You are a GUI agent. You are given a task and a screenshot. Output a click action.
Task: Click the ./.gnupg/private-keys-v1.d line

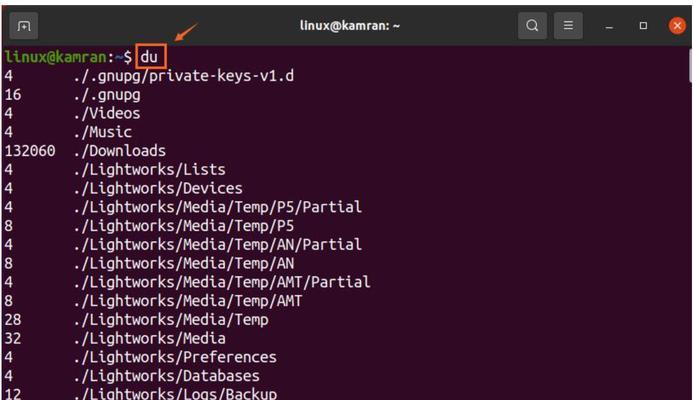(149, 76)
